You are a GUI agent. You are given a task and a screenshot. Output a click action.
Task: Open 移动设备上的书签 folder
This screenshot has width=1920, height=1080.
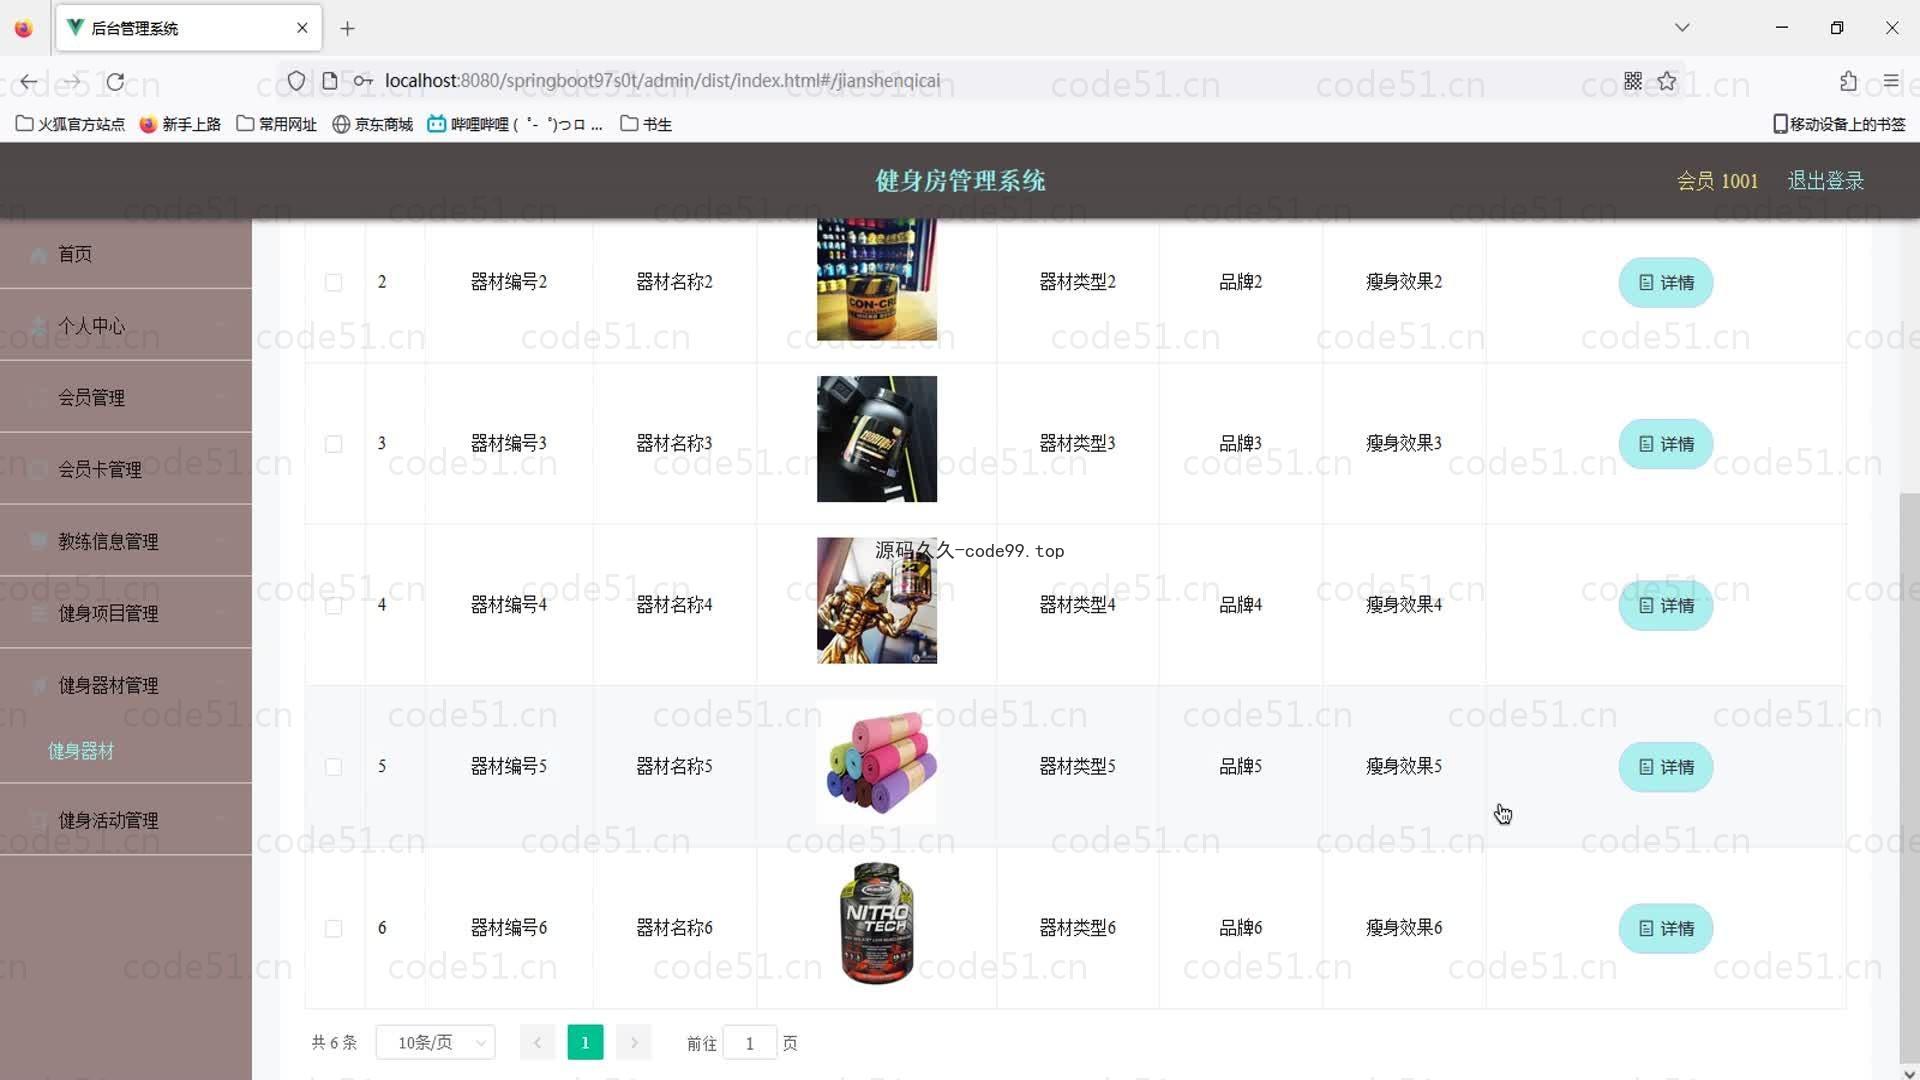tap(1839, 124)
